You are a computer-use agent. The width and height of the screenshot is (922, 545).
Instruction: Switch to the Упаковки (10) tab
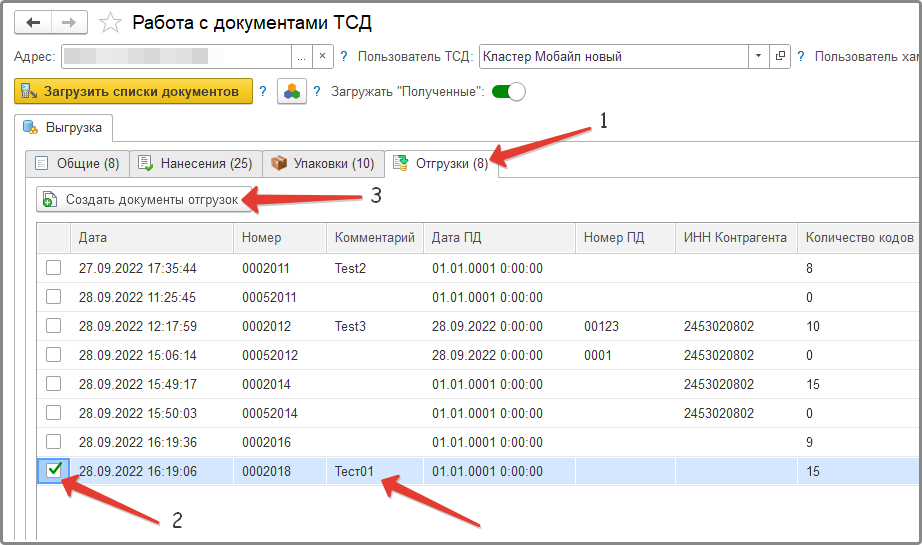323,163
